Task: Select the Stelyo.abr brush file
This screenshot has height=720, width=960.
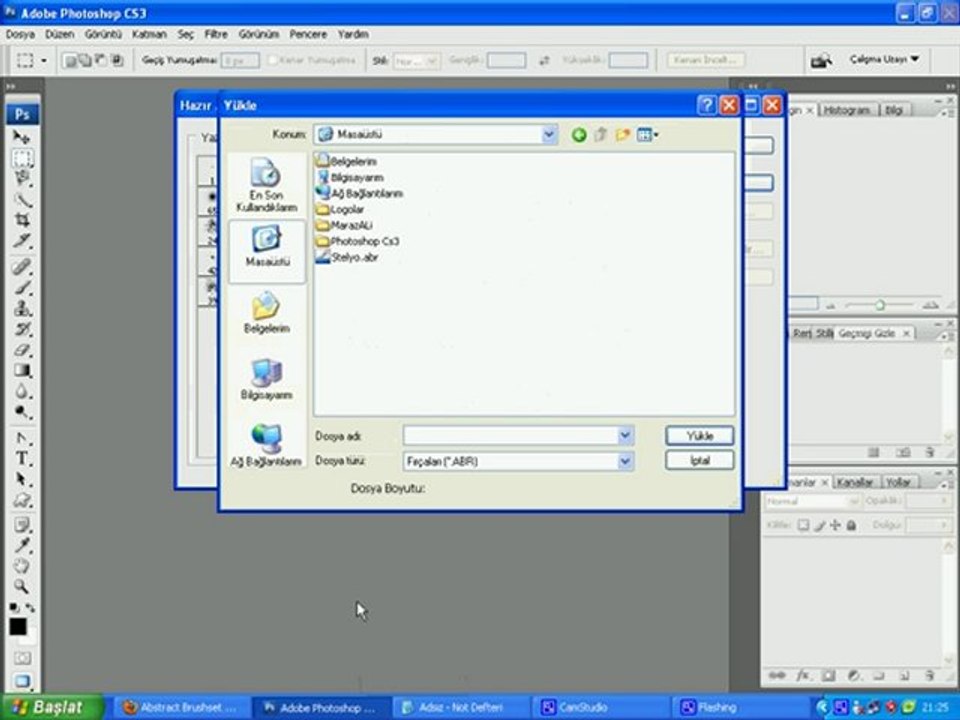Action: coord(353,257)
